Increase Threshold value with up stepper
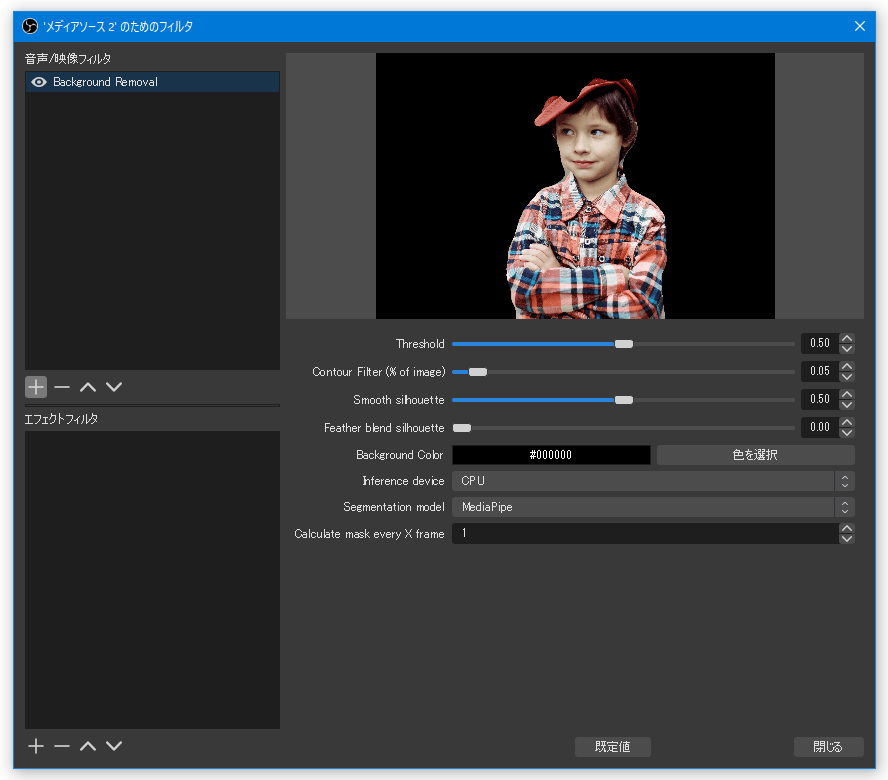This screenshot has width=888, height=780. 847,338
